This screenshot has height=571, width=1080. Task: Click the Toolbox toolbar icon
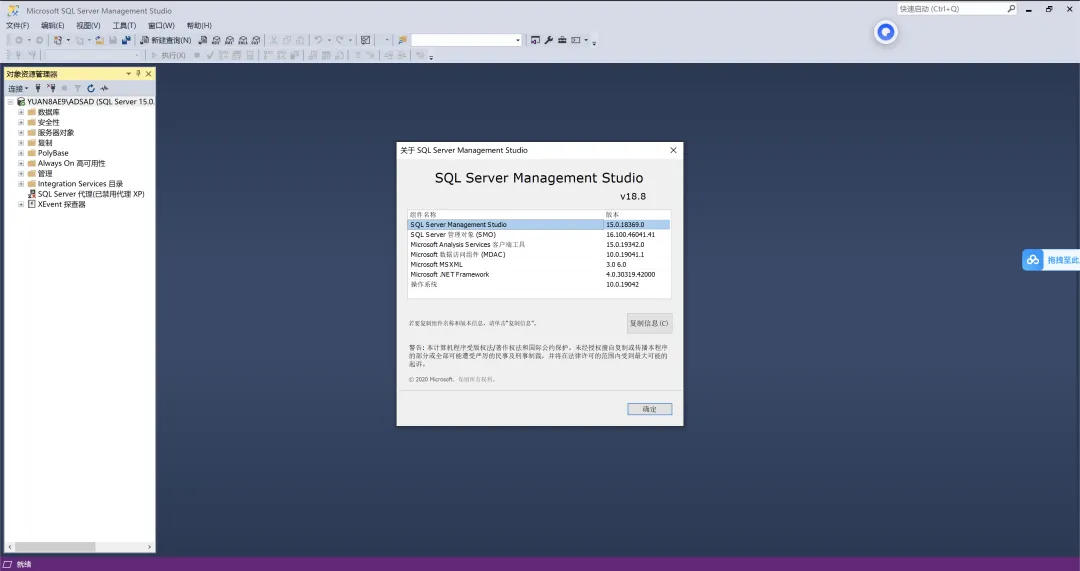pyautogui.click(x=562, y=40)
